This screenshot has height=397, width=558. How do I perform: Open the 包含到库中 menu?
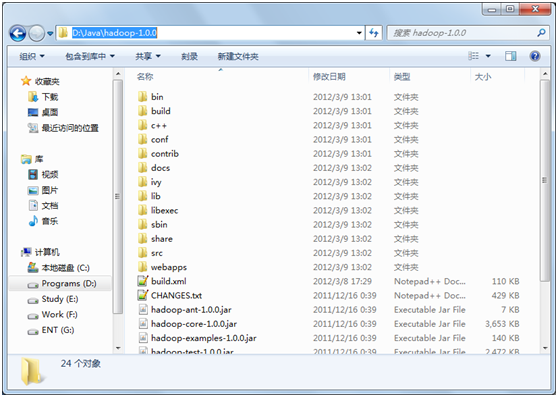click(x=90, y=56)
